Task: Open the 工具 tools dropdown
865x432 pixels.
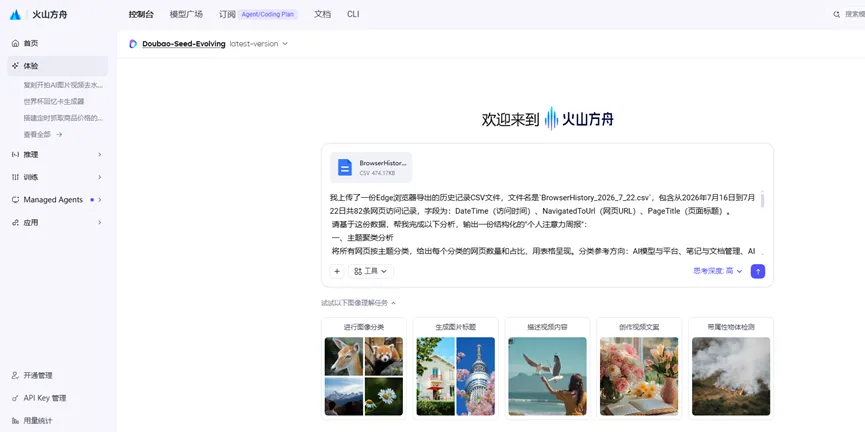Action: tap(371, 271)
